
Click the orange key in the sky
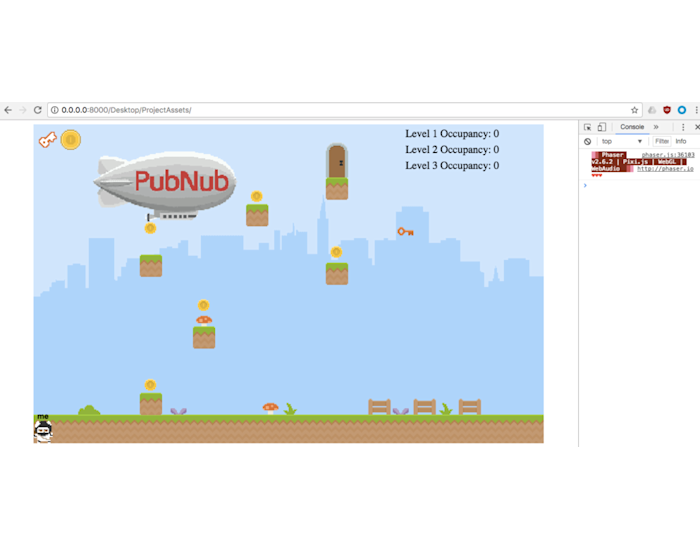(x=405, y=232)
